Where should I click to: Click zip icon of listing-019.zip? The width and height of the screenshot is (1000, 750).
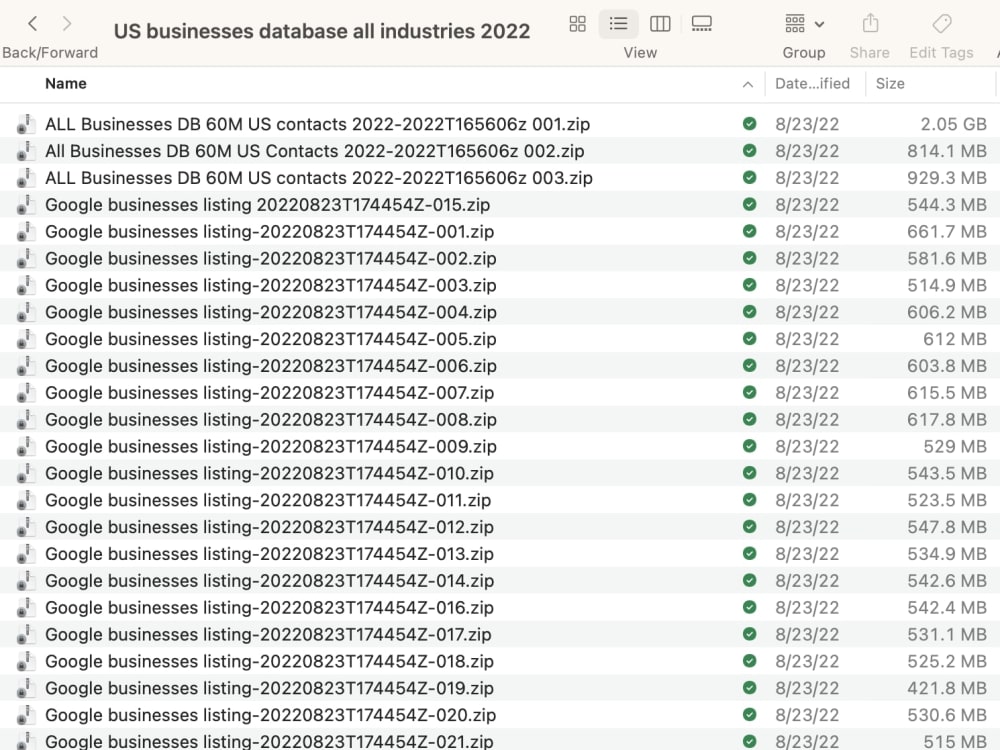point(25,688)
